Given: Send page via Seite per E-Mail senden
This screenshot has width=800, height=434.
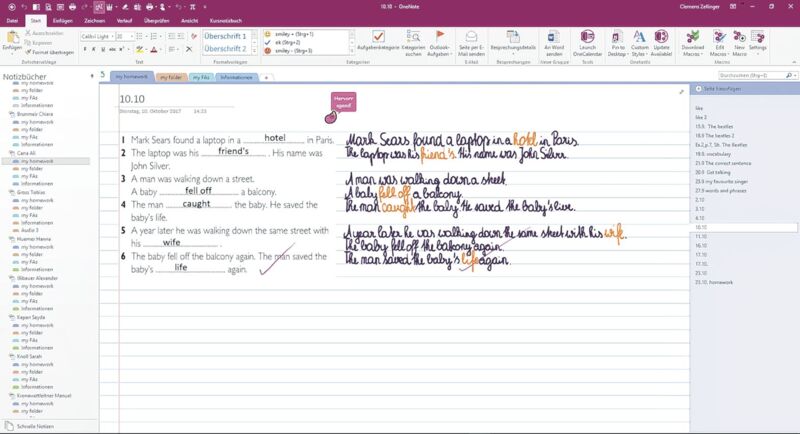Looking at the screenshot, I should [471, 38].
